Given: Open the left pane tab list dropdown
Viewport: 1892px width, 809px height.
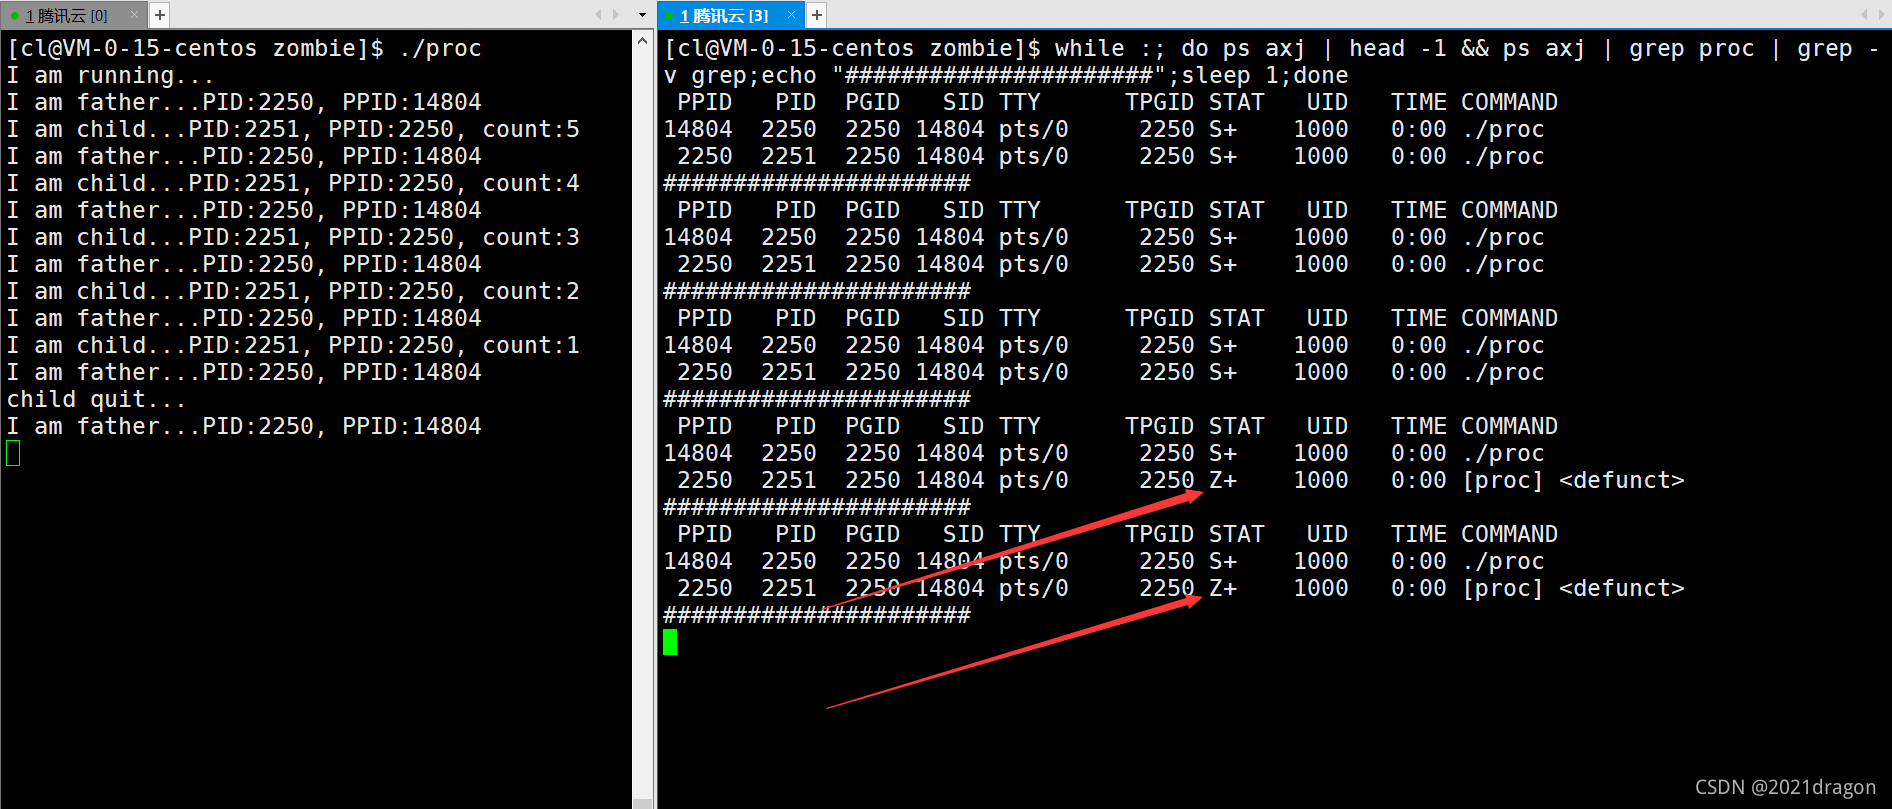Looking at the screenshot, I should click(x=642, y=15).
